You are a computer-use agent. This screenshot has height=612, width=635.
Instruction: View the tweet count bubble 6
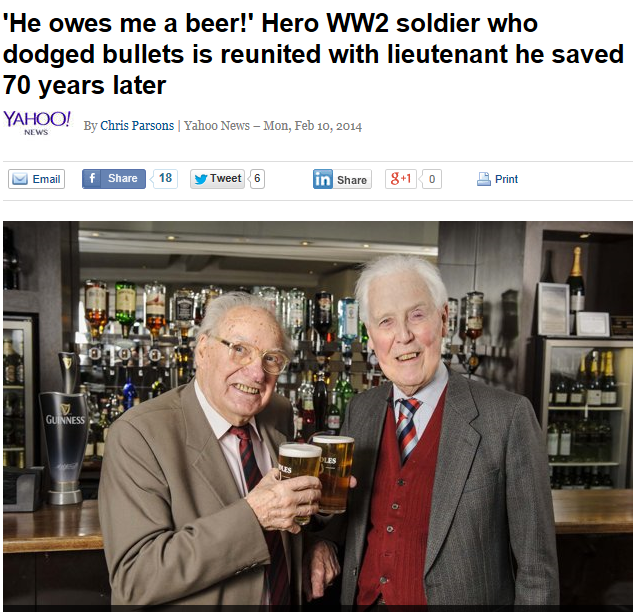pyautogui.click(x=257, y=179)
